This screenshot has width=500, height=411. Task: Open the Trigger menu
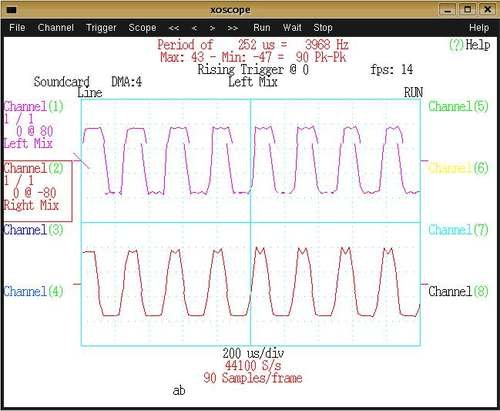pyautogui.click(x=101, y=28)
